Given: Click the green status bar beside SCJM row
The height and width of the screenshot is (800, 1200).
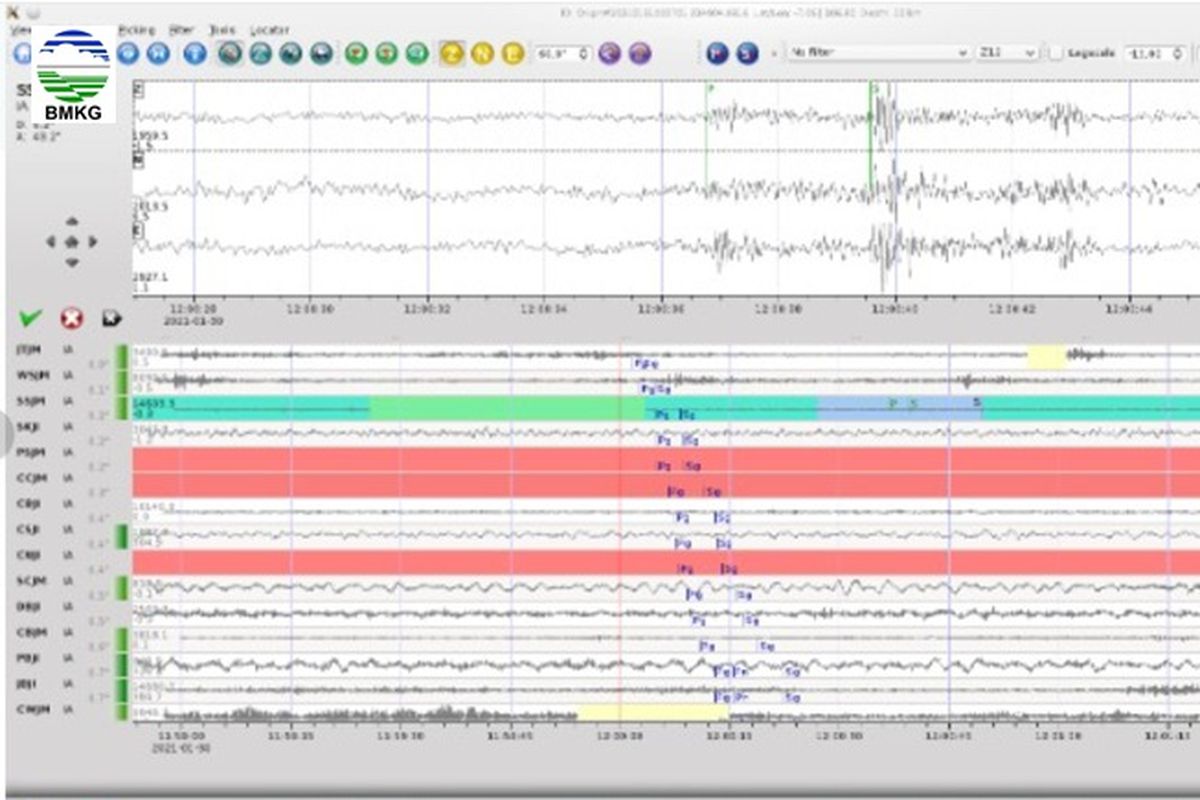Looking at the screenshot, I should coord(122,588).
